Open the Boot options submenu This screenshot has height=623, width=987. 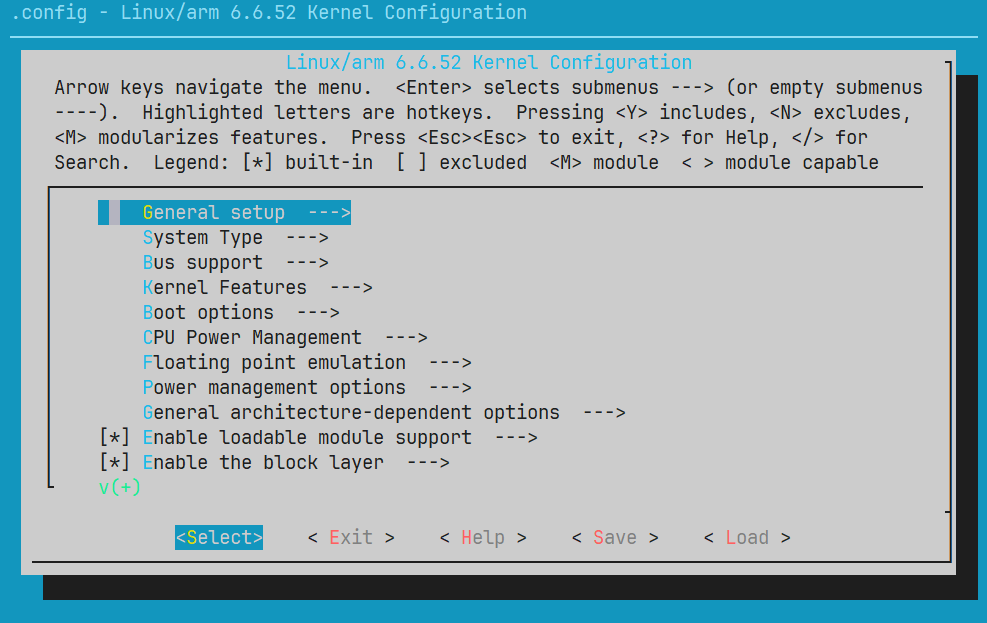[x=208, y=313]
